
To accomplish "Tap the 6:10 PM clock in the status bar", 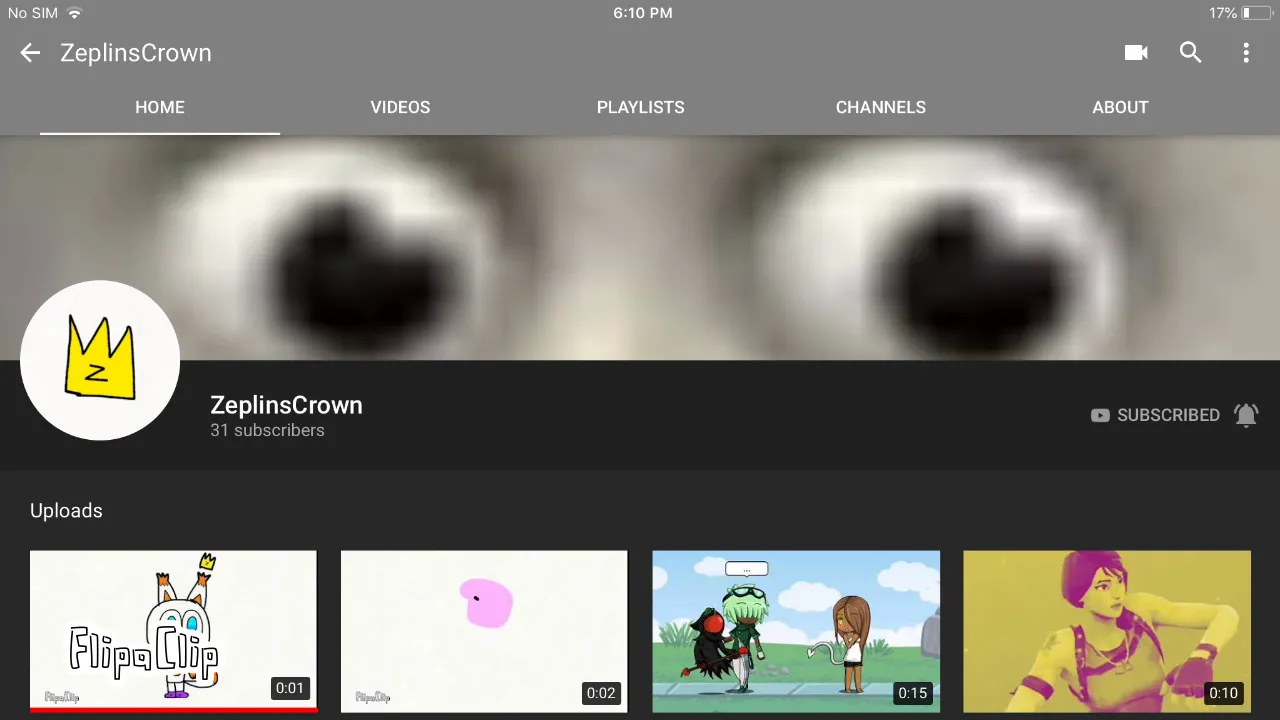I will pyautogui.click(x=641, y=13).
